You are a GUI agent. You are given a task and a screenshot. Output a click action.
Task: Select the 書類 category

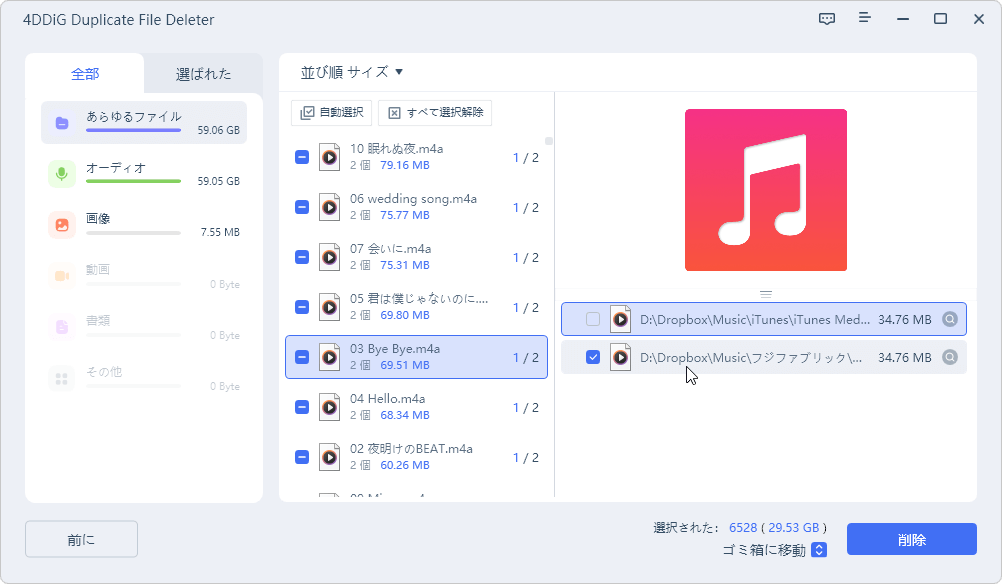pyautogui.click(x=144, y=327)
